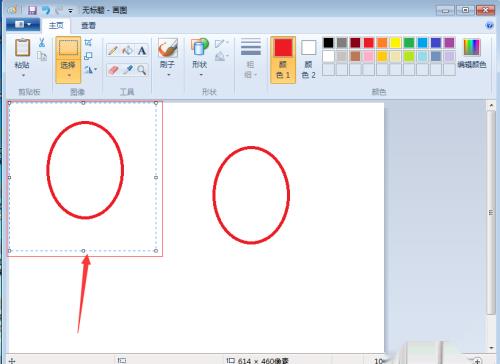Select the Pencil tool
This screenshot has width=500, height=364.
click(113, 50)
